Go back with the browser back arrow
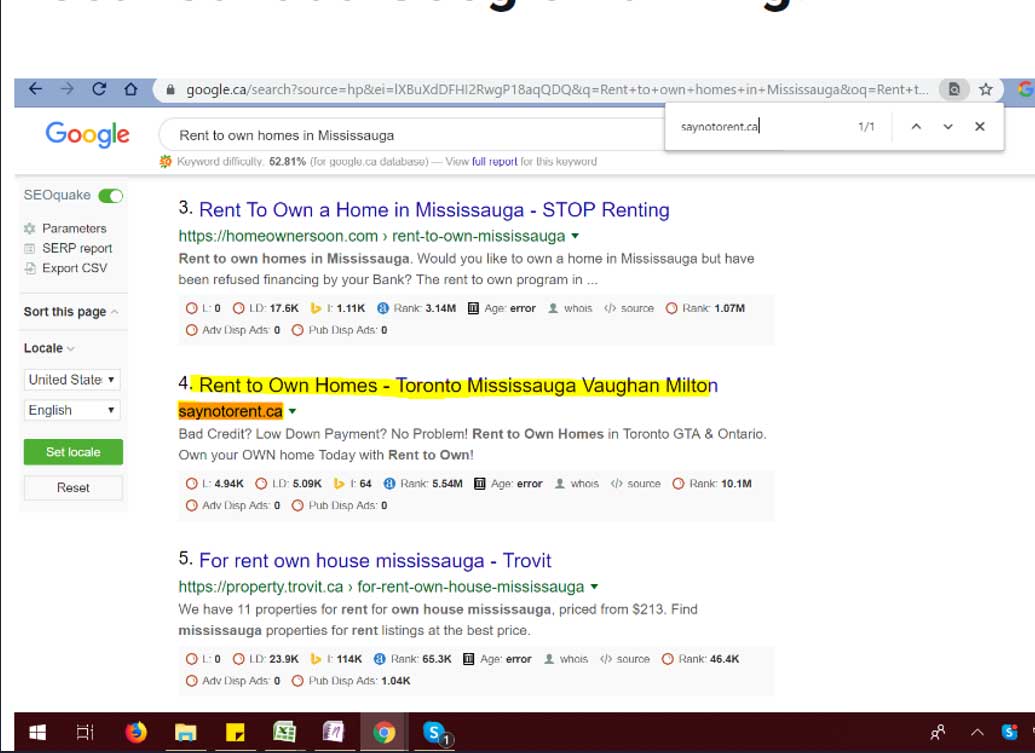 (36, 89)
